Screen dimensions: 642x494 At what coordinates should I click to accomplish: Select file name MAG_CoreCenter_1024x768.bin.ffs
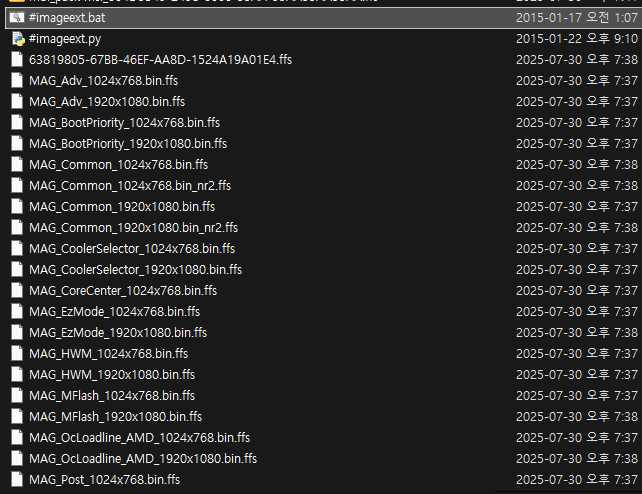coord(123,291)
